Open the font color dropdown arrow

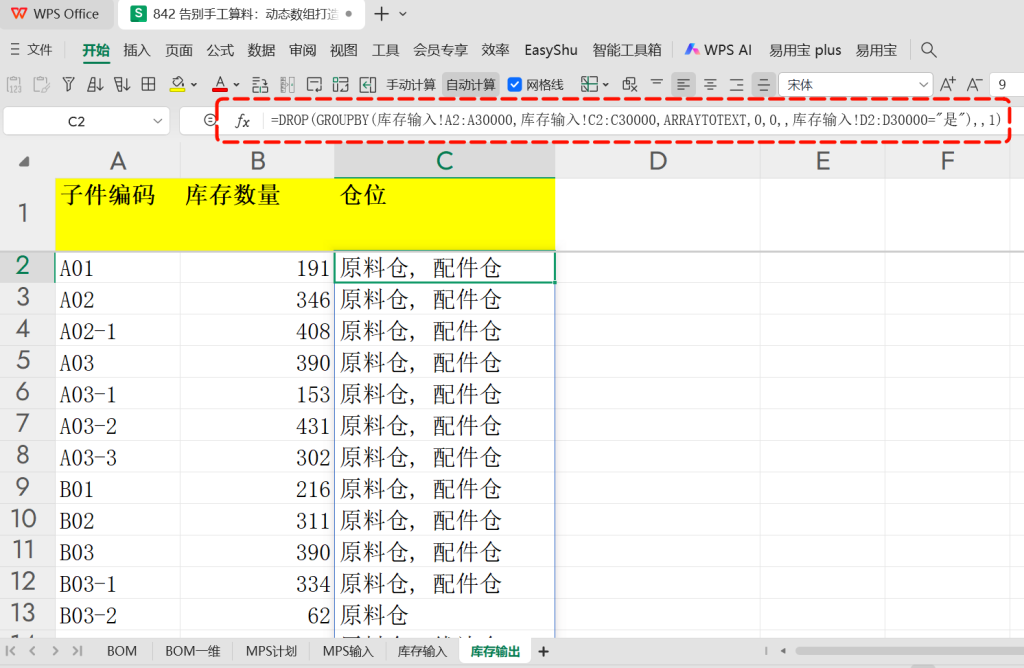[236, 85]
